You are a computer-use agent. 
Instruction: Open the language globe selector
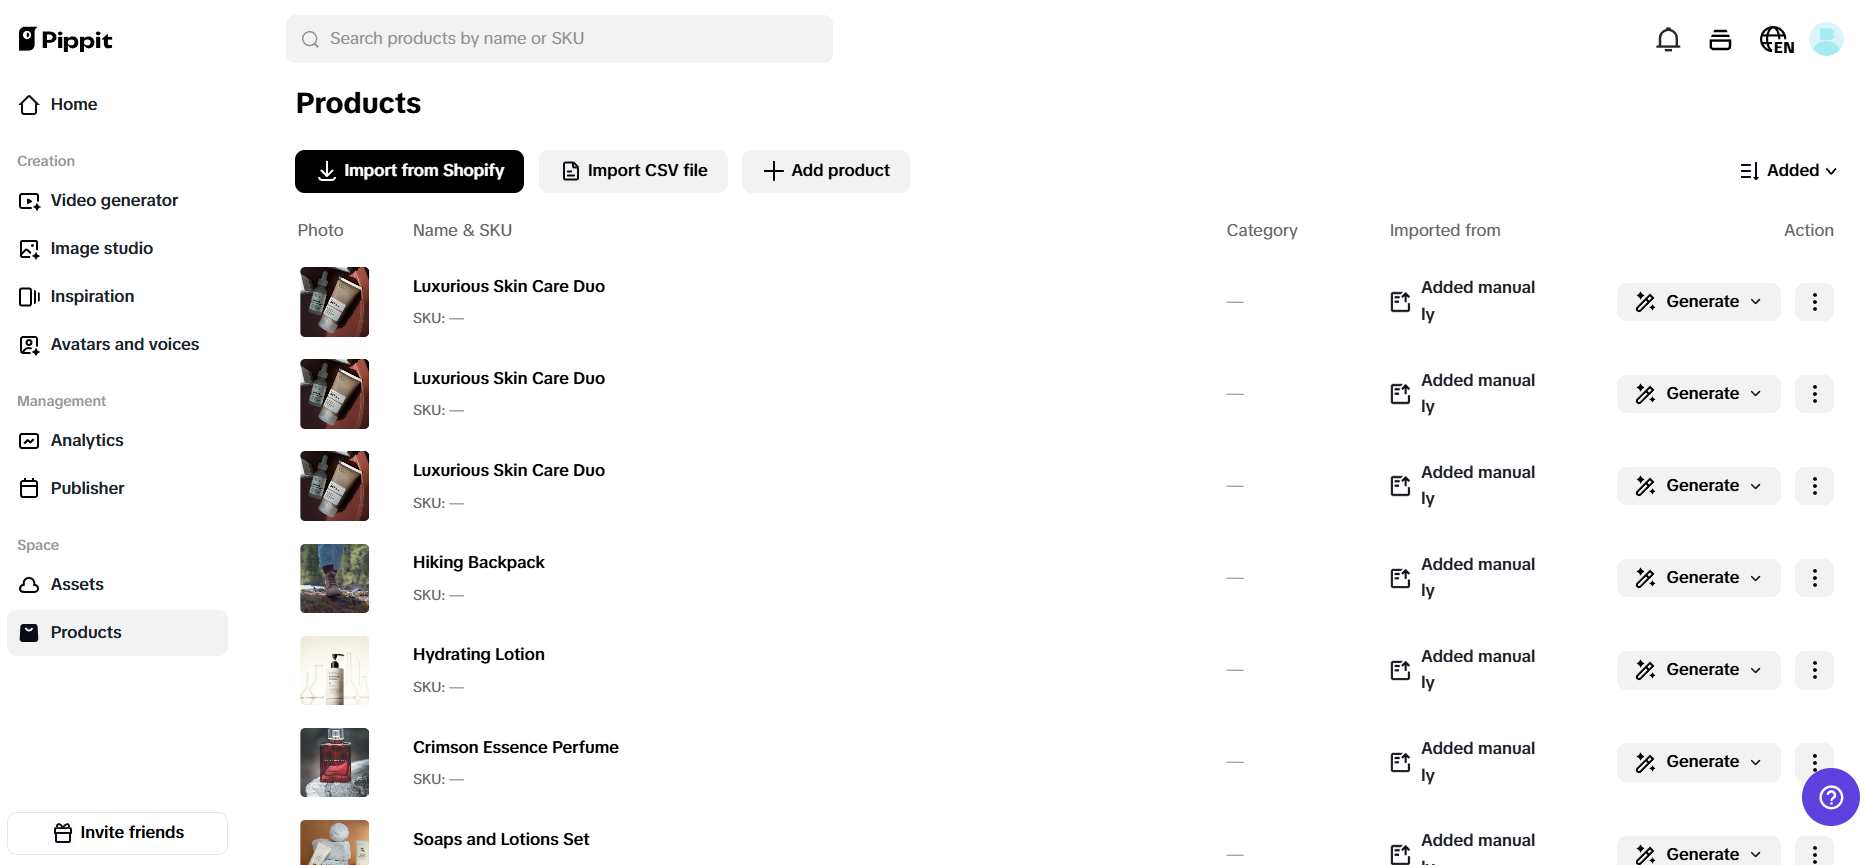1776,40
